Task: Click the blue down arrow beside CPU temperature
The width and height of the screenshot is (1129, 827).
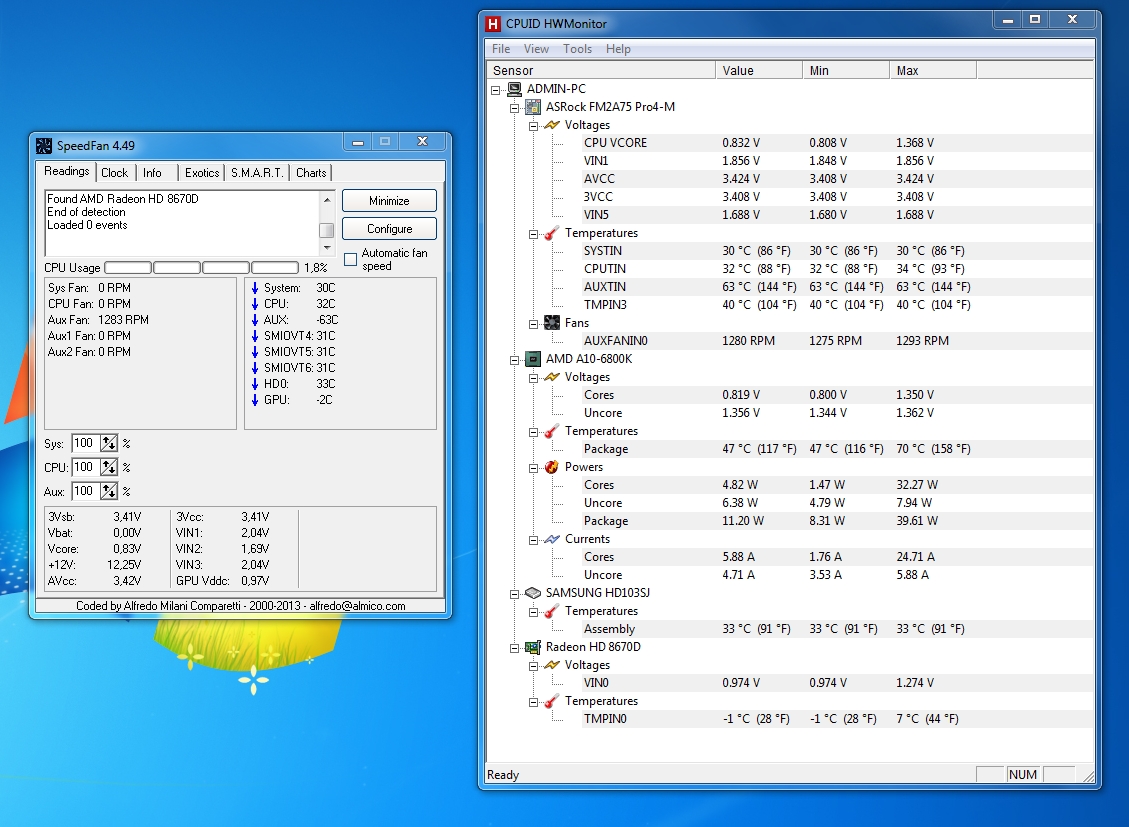Action: pyautogui.click(x=255, y=304)
